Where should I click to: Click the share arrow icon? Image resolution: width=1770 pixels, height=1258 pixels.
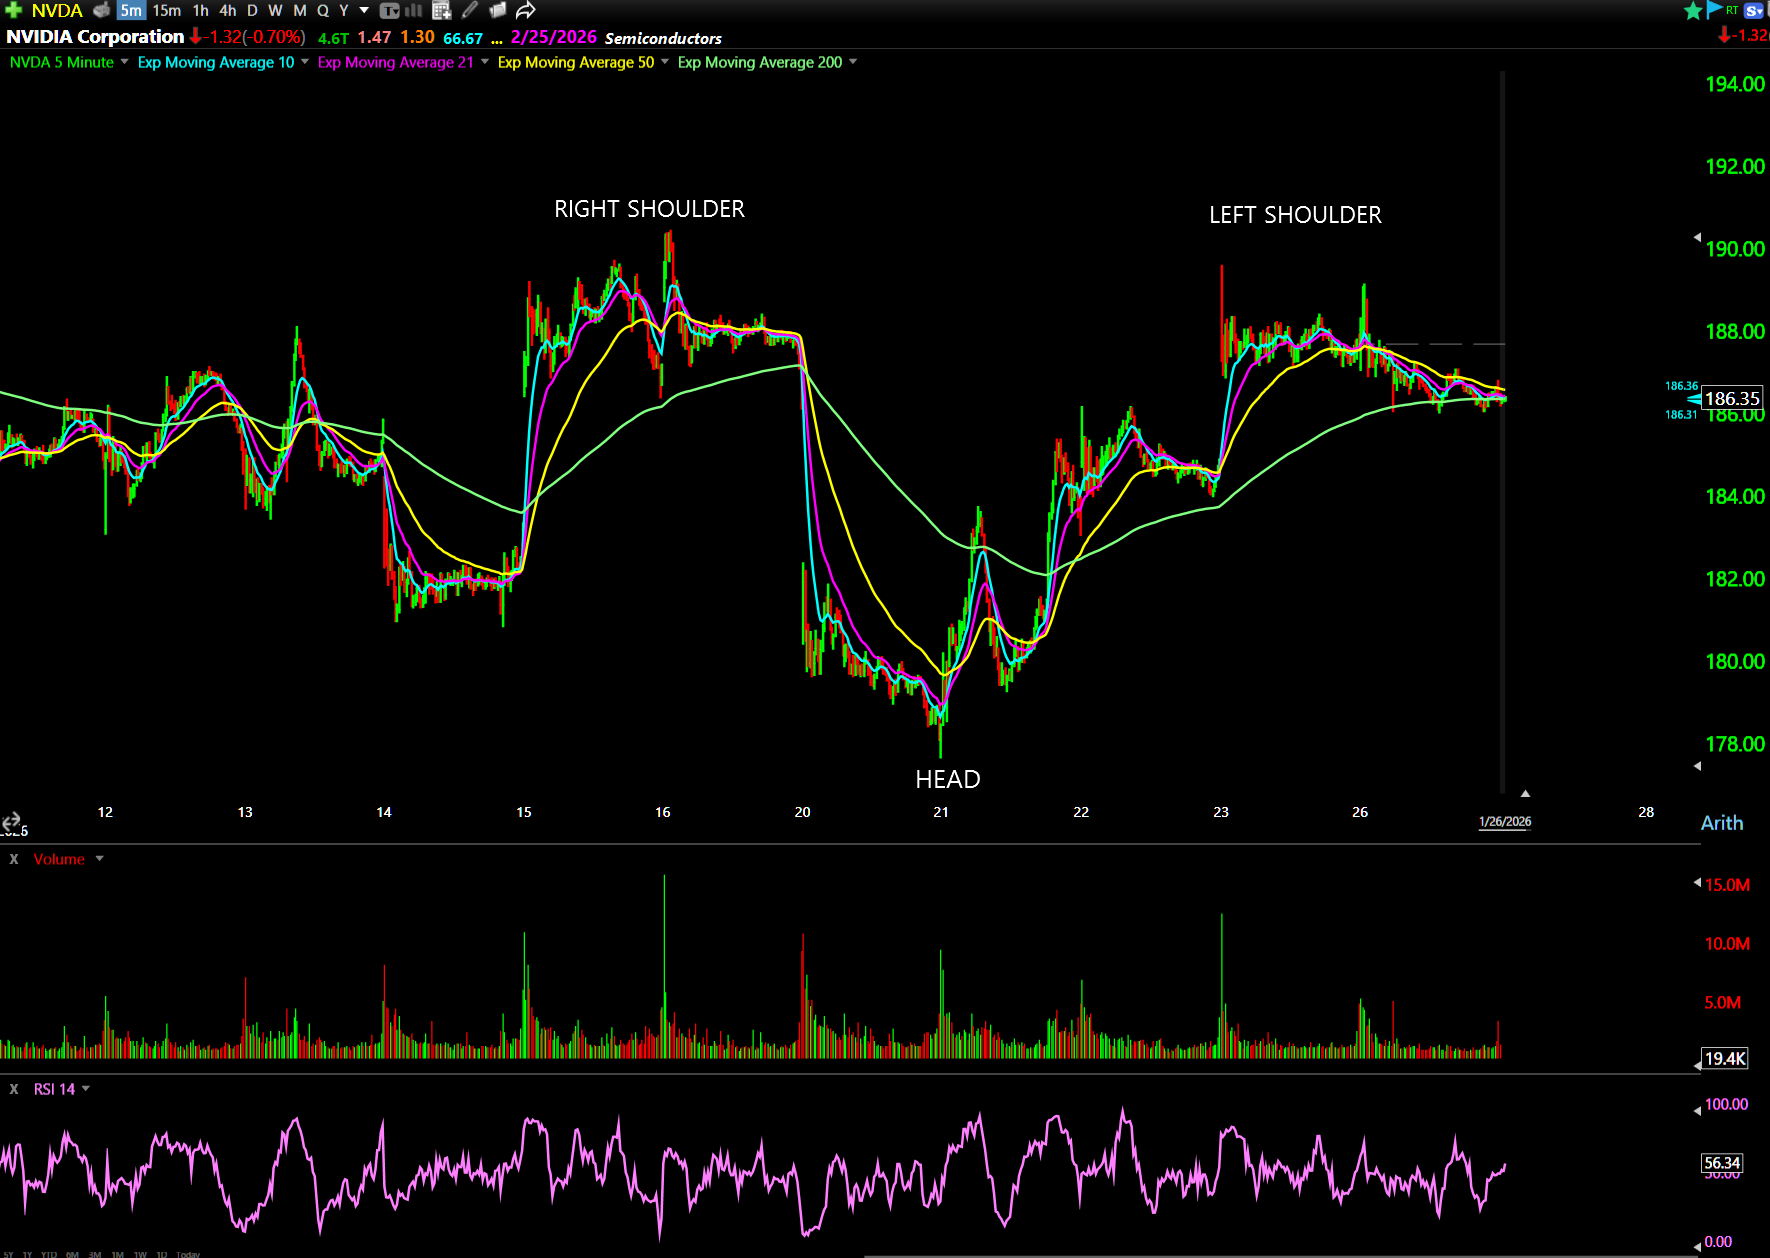(x=526, y=11)
